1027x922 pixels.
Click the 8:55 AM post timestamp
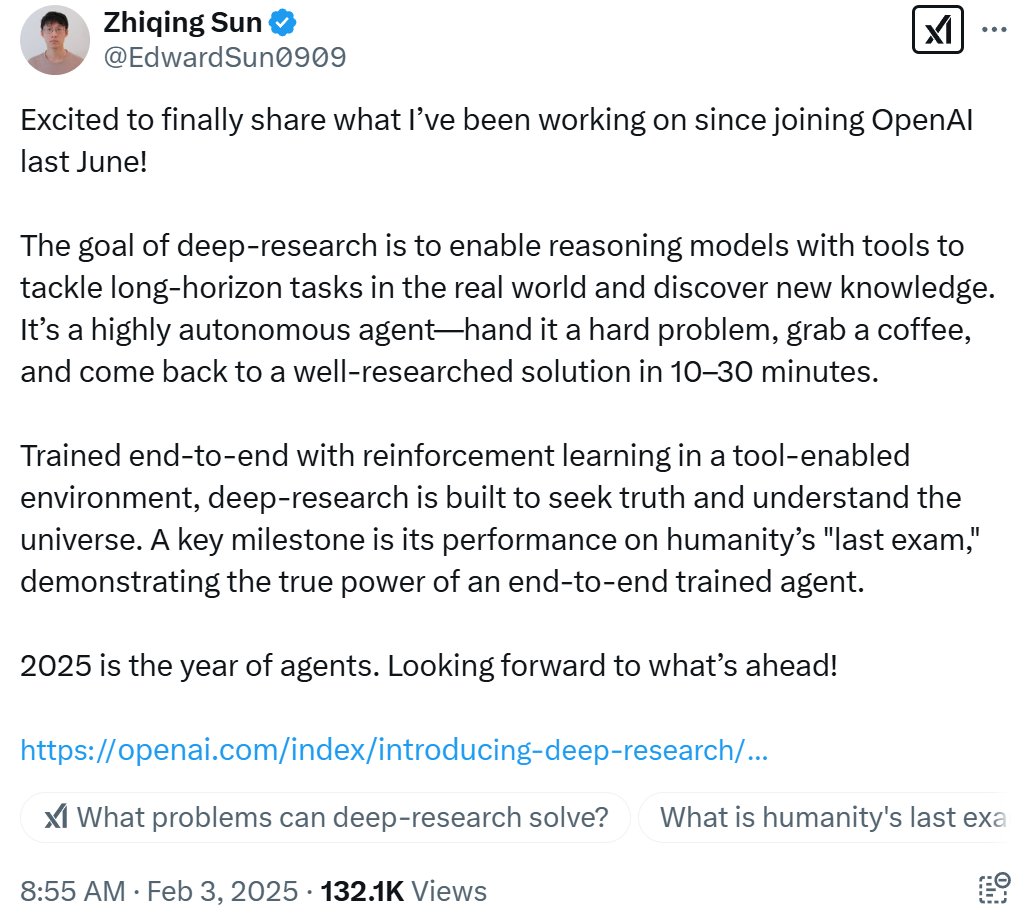(x=73, y=891)
